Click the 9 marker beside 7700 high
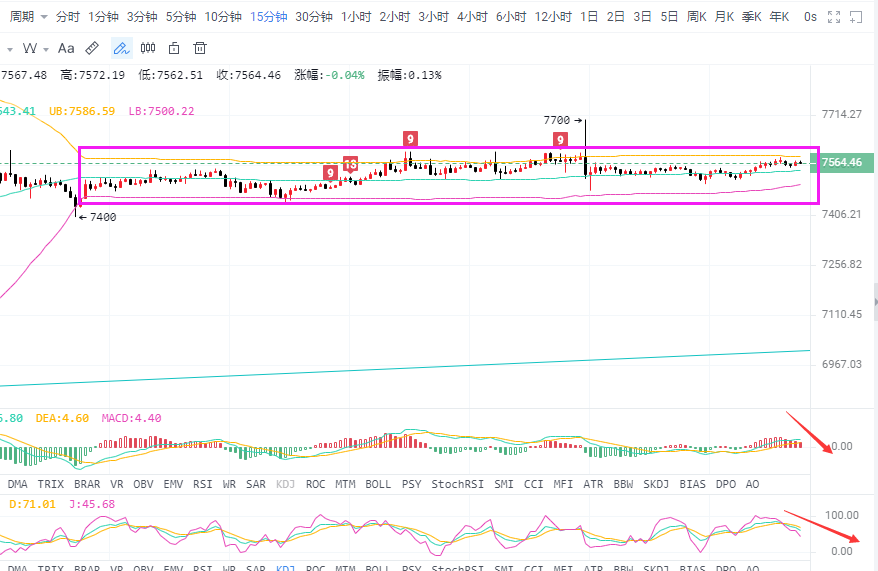 click(560, 139)
